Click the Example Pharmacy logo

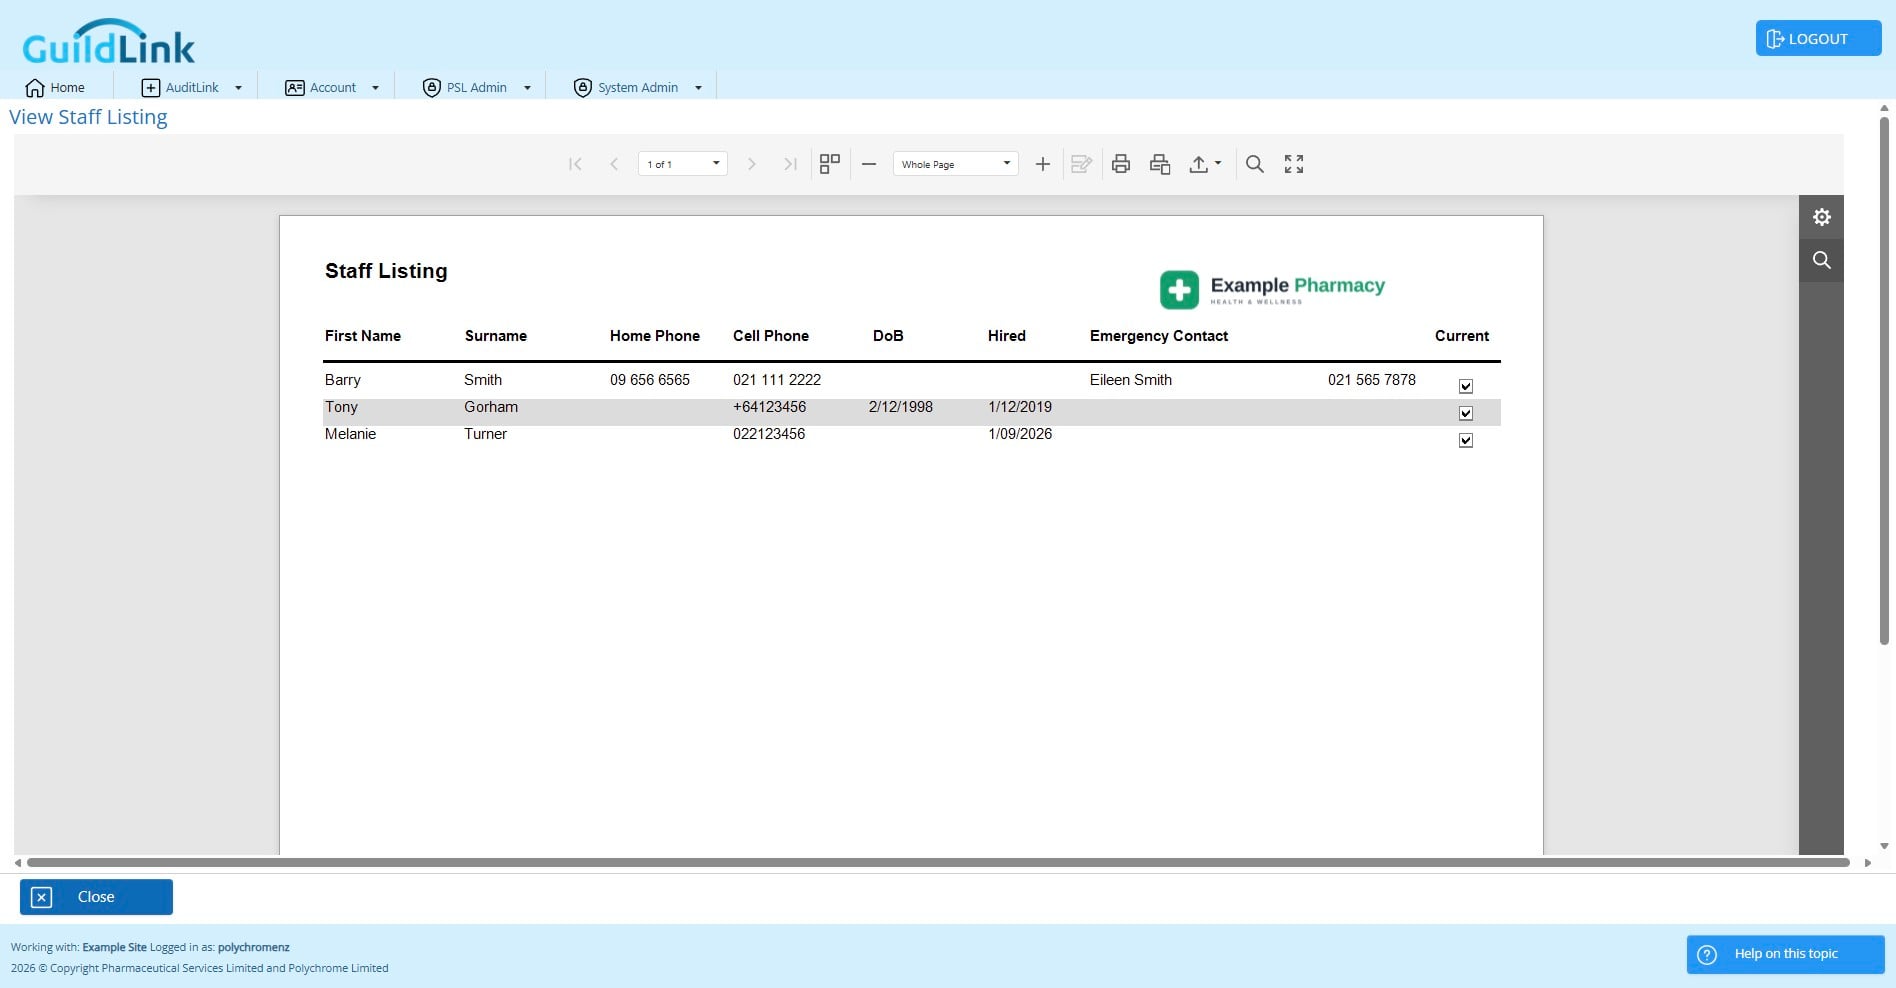coord(1272,289)
